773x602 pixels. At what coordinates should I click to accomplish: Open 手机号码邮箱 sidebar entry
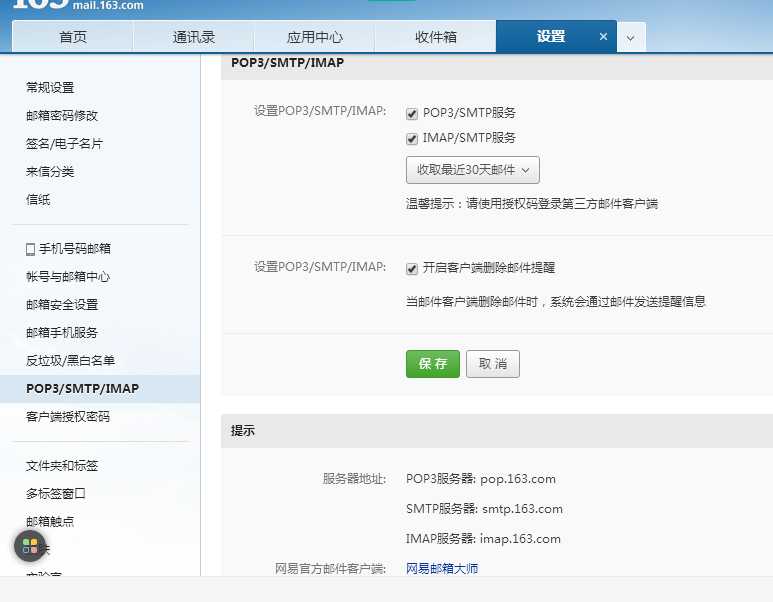pos(75,249)
